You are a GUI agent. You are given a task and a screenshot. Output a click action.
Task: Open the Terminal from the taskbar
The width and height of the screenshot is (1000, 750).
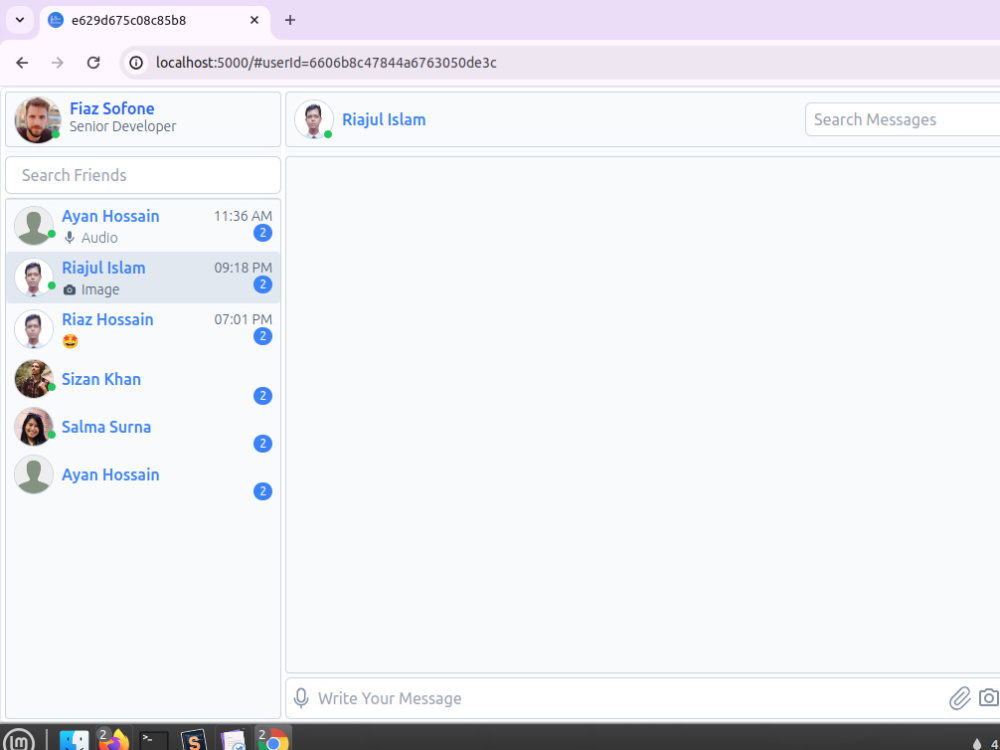coord(154,740)
